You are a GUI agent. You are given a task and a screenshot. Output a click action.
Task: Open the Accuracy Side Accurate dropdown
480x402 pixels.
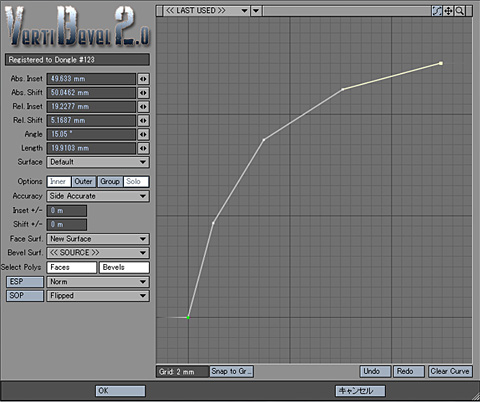coord(98,196)
